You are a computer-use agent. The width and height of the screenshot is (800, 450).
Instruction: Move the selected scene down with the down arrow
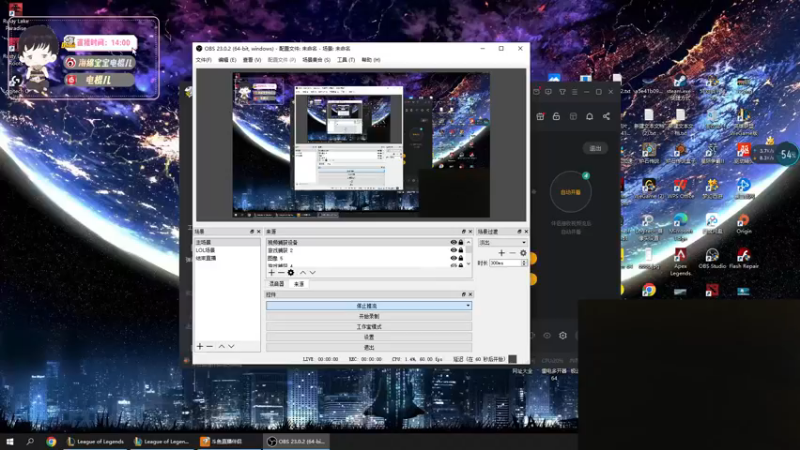click(231, 346)
